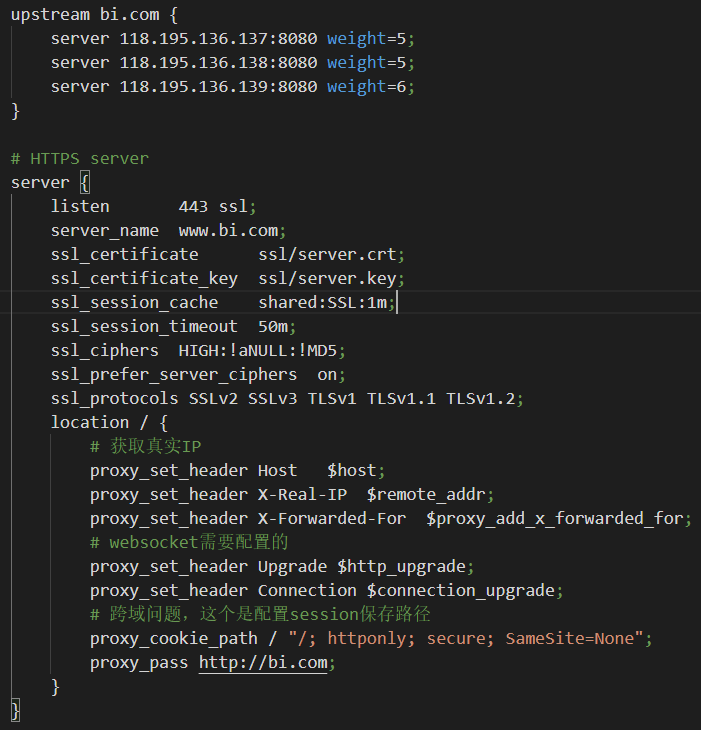
Task: Click the shared:SSL:1m value
Action: click(322, 303)
